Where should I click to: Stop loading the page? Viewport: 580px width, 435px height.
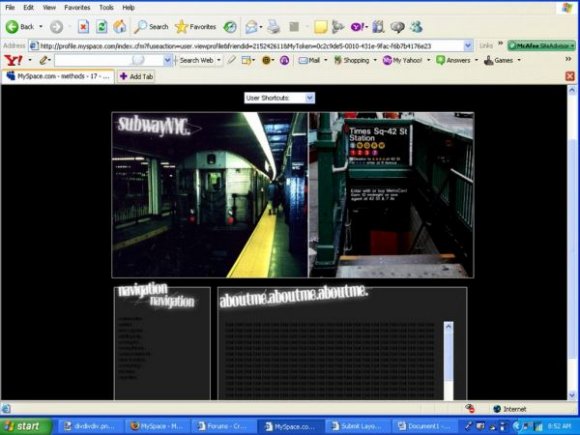[83, 27]
